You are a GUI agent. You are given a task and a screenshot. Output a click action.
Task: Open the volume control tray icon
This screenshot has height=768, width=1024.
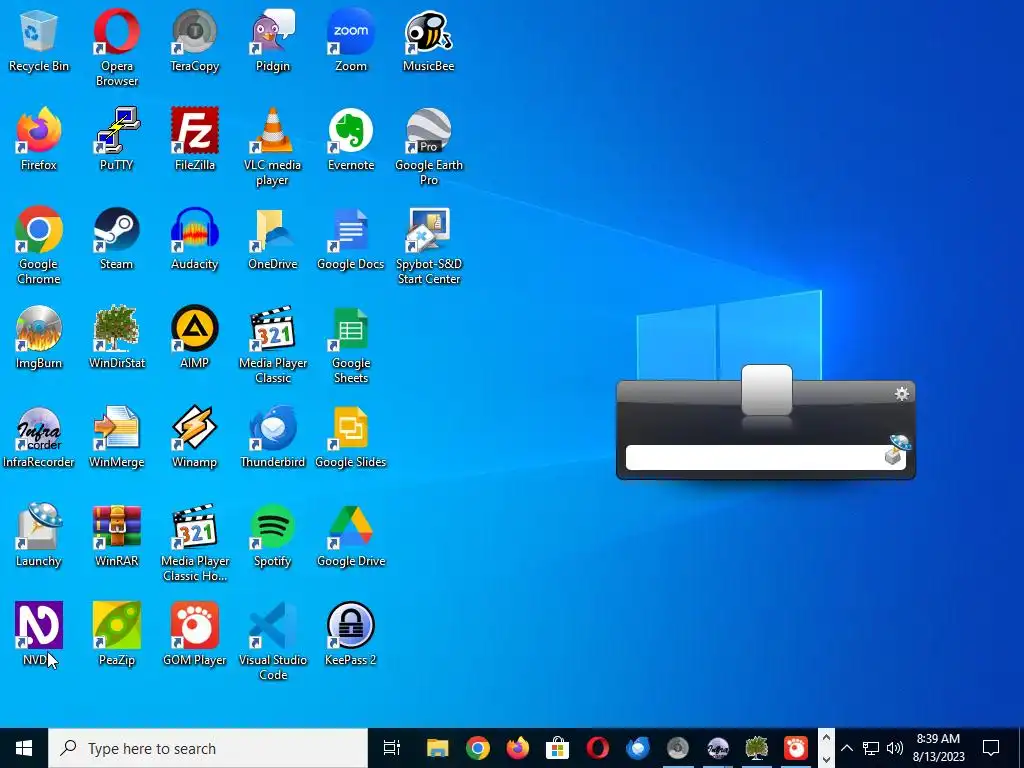tap(895, 748)
